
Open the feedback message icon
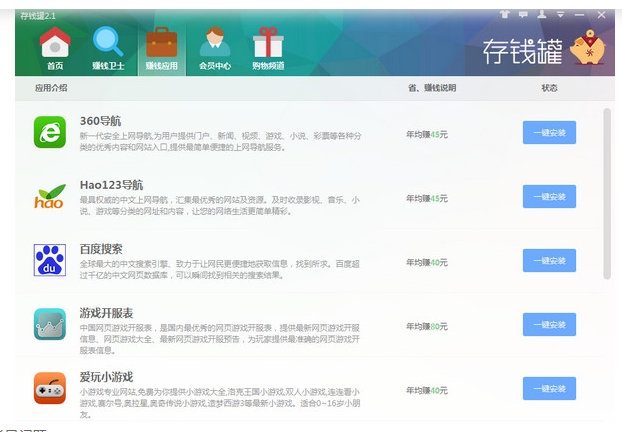(x=523, y=15)
